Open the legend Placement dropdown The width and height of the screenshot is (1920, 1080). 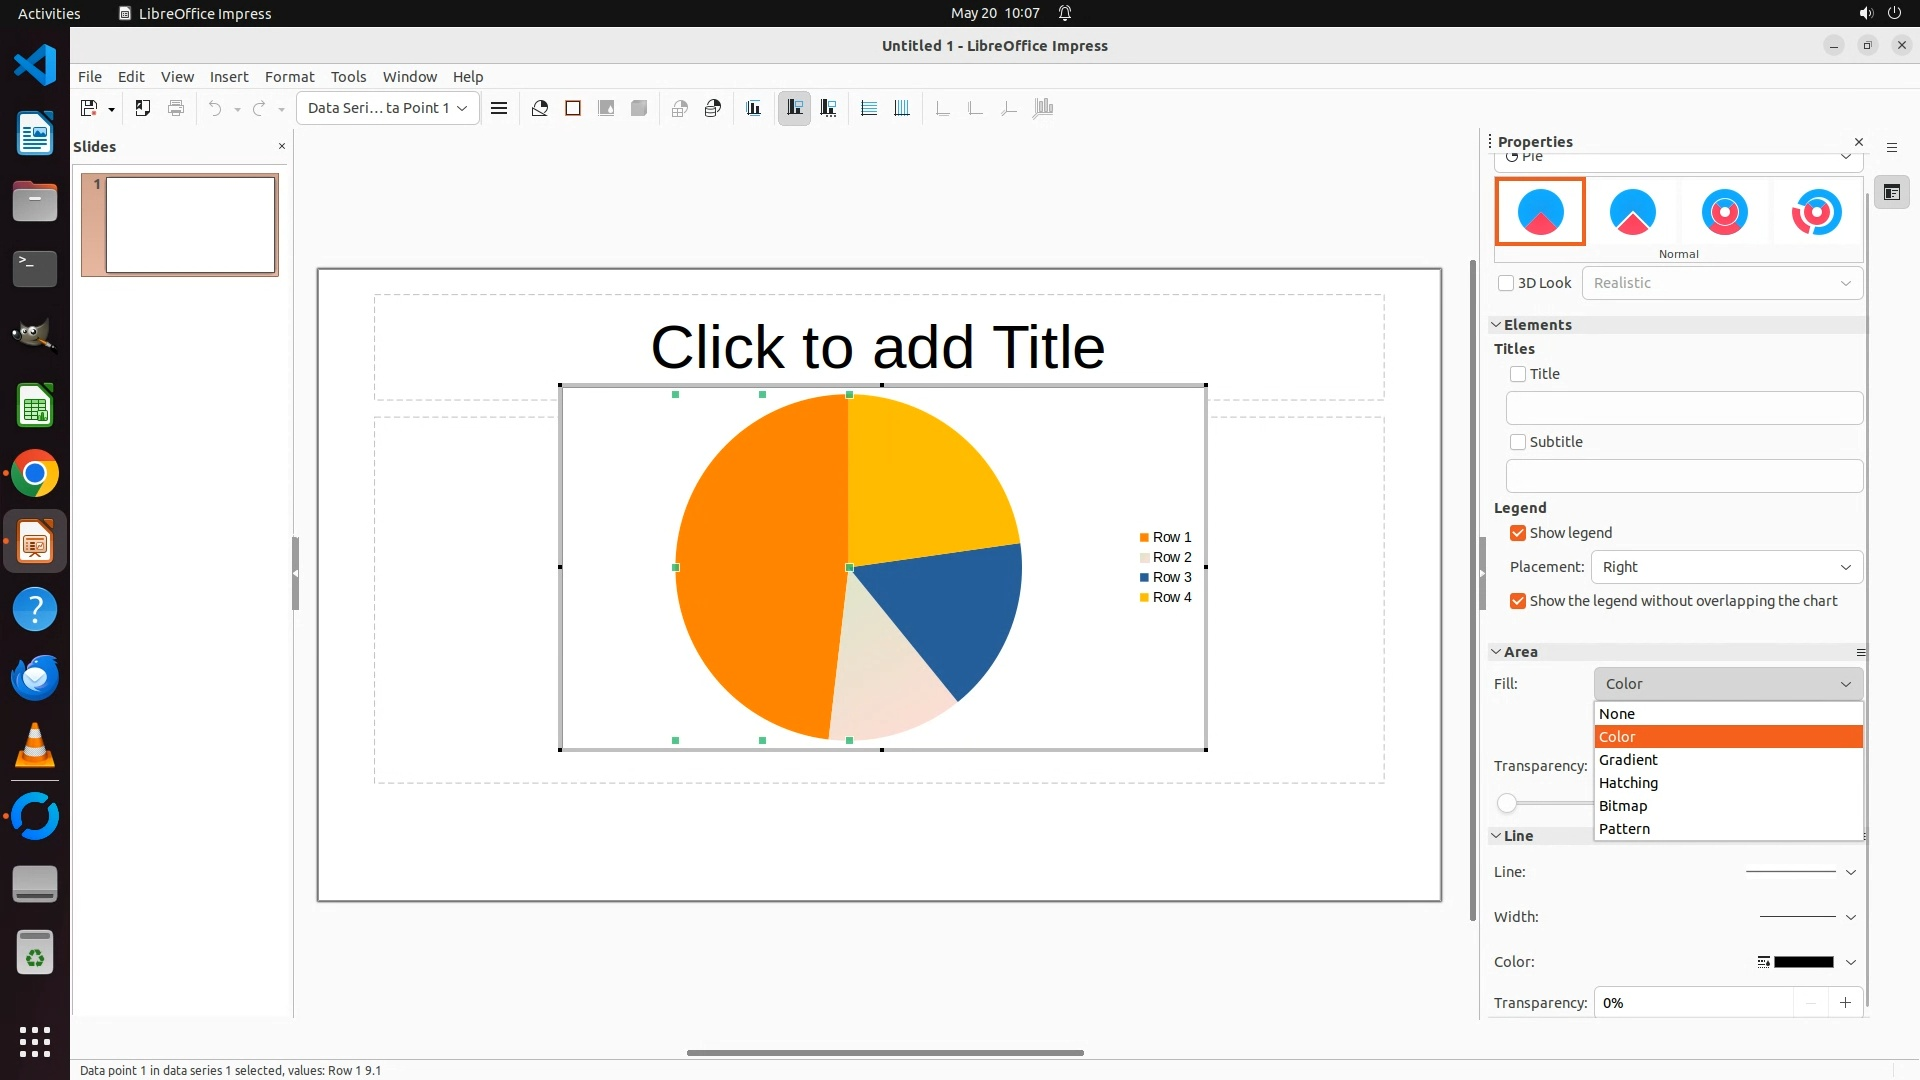(1726, 567)
